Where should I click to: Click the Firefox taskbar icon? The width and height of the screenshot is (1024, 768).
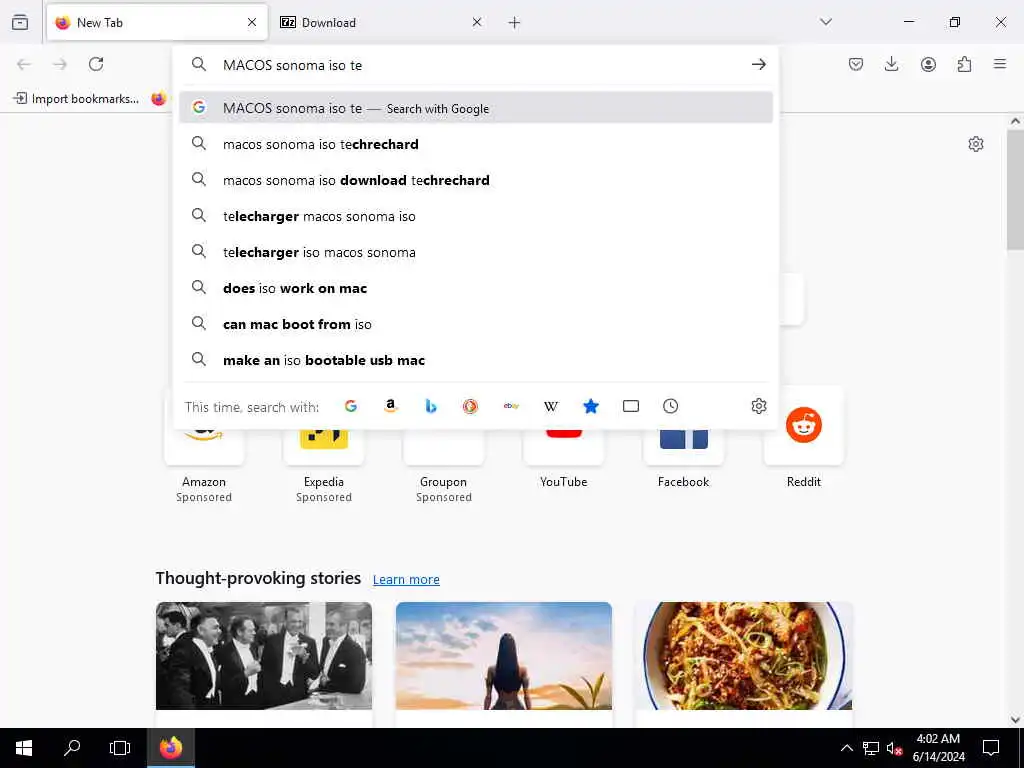coord(171,748)
